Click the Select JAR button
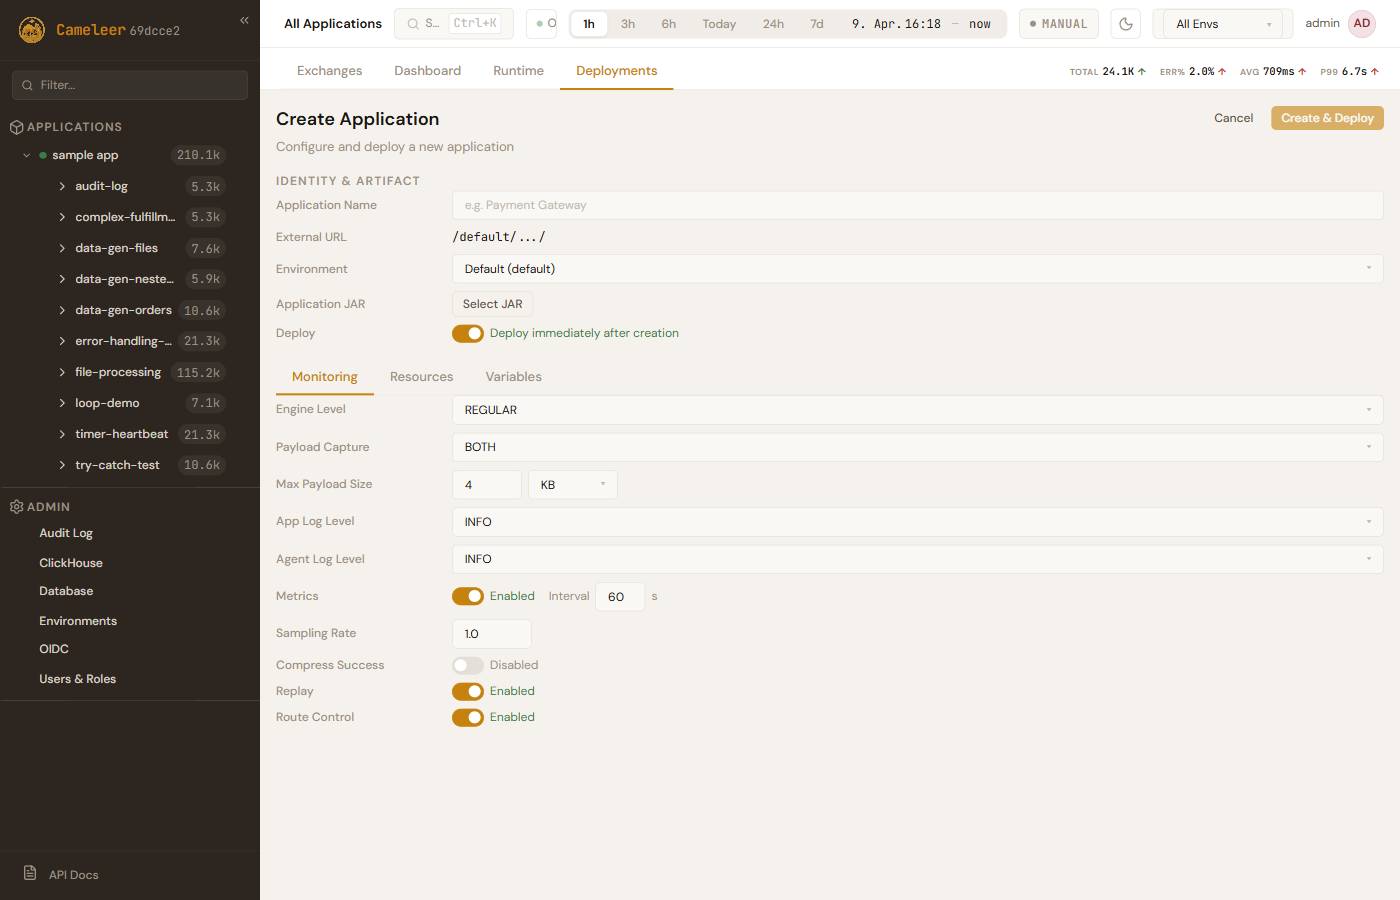The image size is (1400, 900). coord(492,304)
